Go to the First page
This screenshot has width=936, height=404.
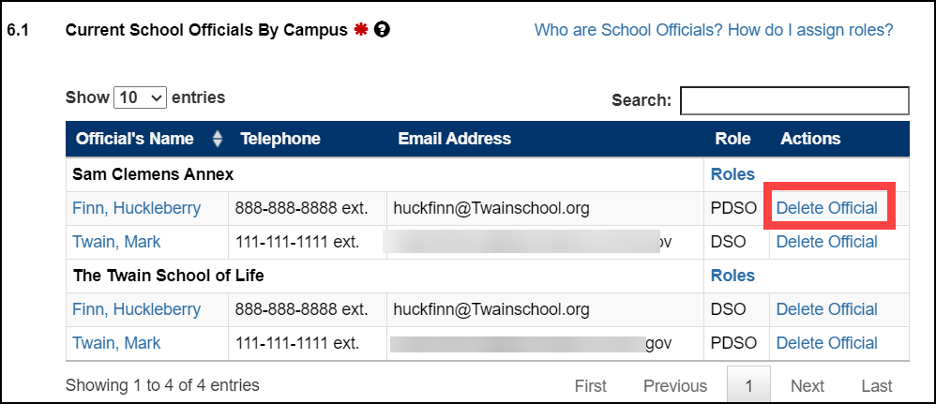point(591,386)
